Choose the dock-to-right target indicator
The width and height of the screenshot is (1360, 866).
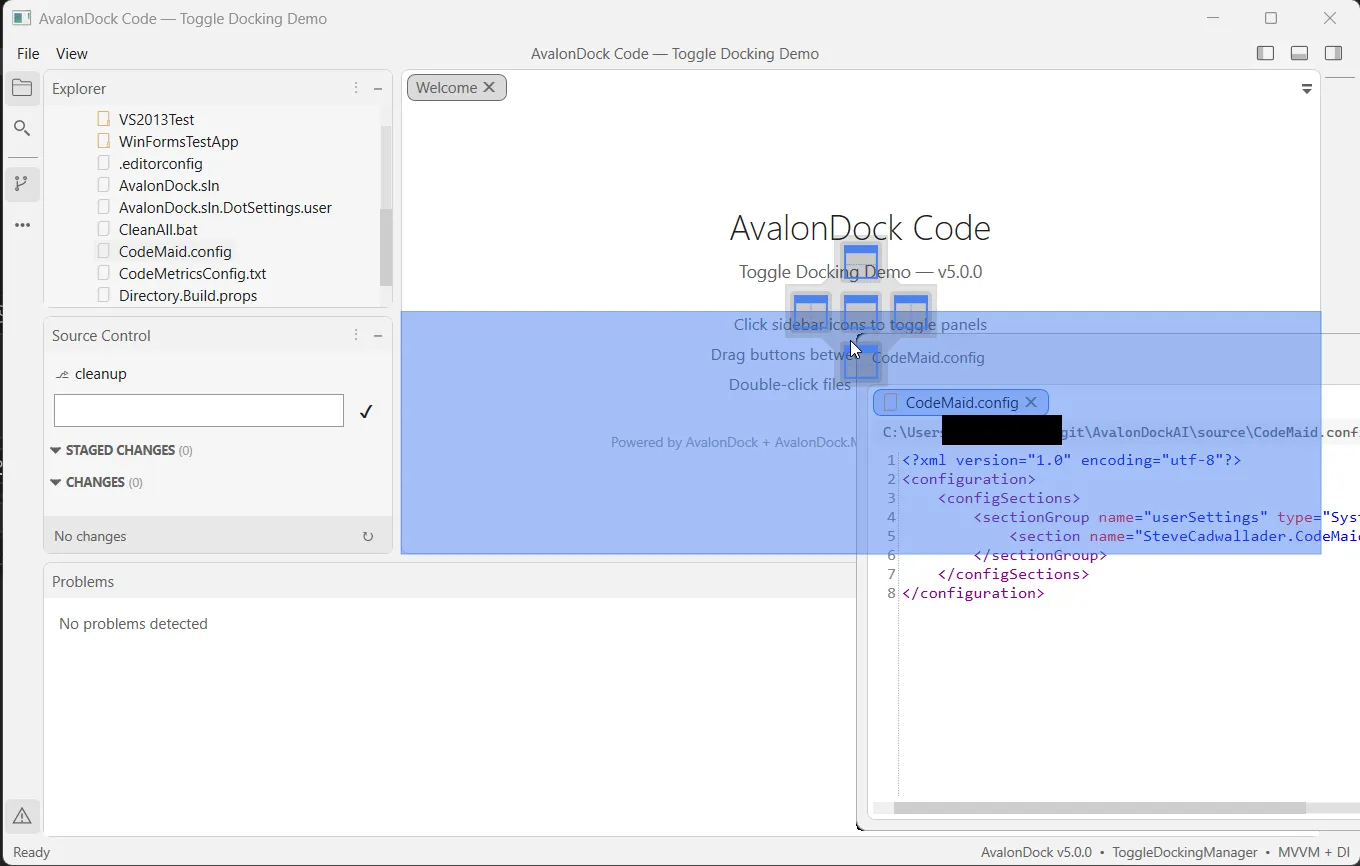pos(910,310)
